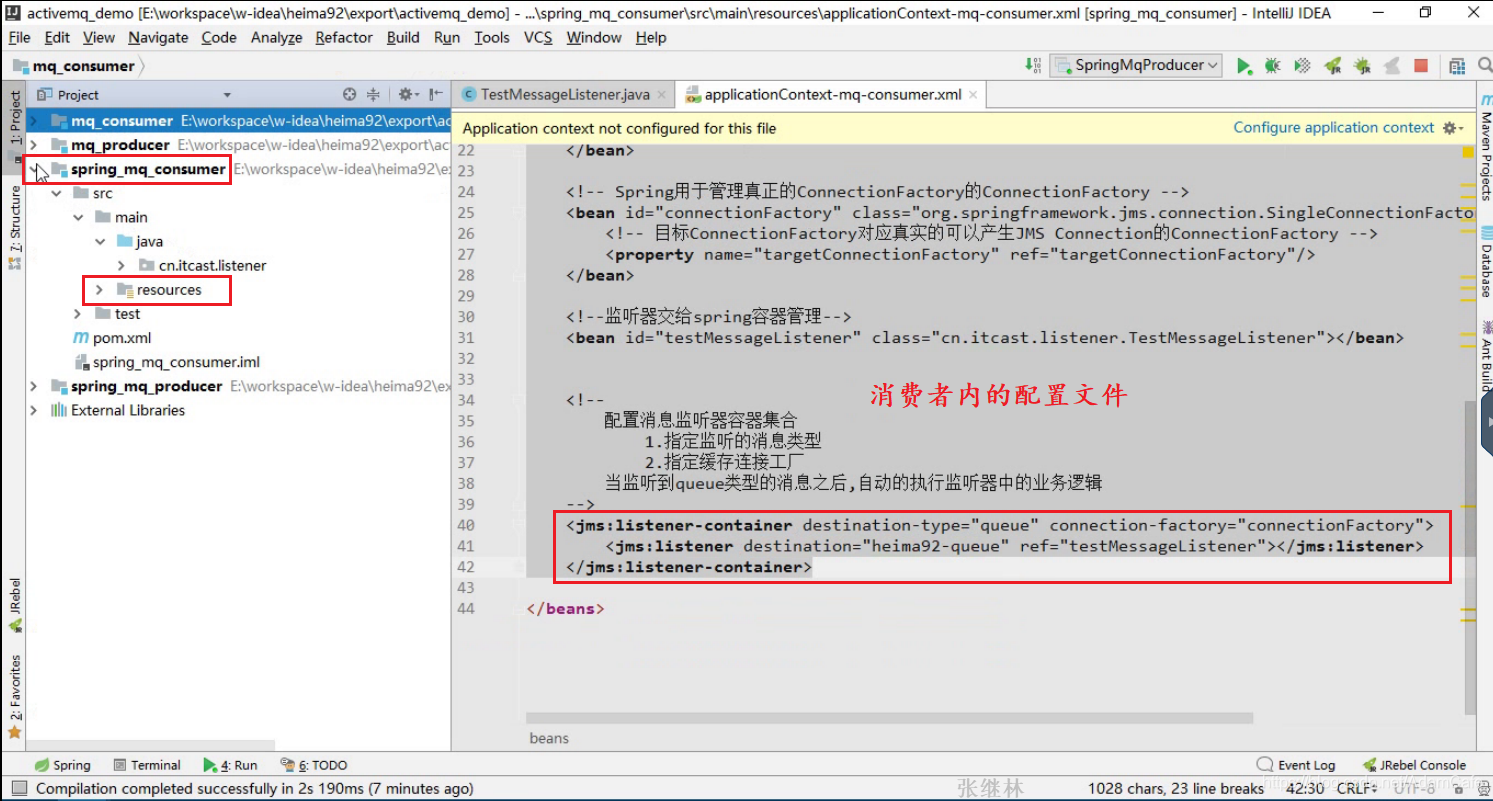
Task: Click Configure application context link
Action: pos(1334,128)
